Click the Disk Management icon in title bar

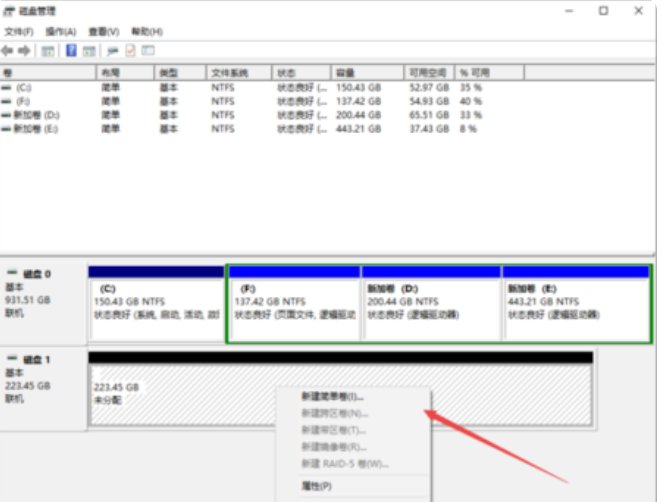click(x=9, y=11)
